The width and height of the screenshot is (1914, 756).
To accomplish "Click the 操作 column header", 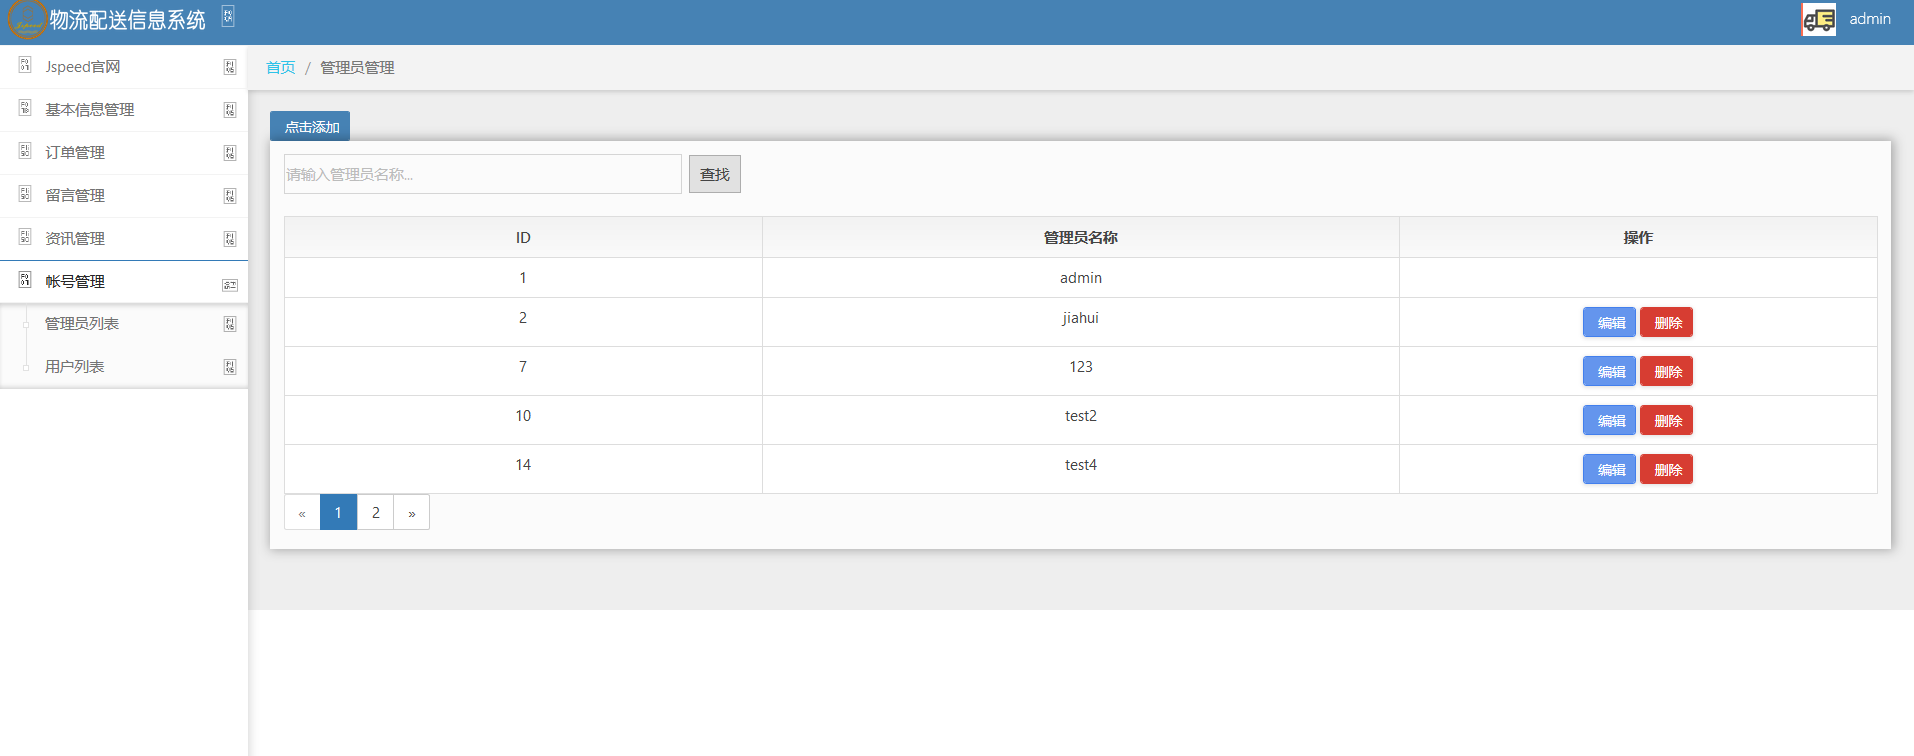I will point(1638,237).
